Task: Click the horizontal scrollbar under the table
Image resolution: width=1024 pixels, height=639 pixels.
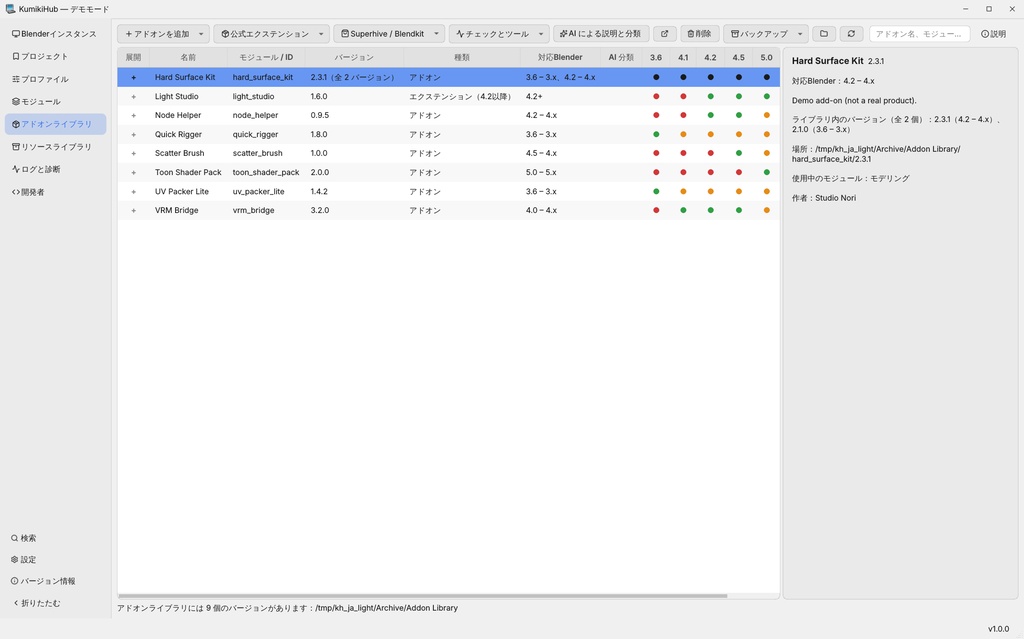Action: coord(423,596)
